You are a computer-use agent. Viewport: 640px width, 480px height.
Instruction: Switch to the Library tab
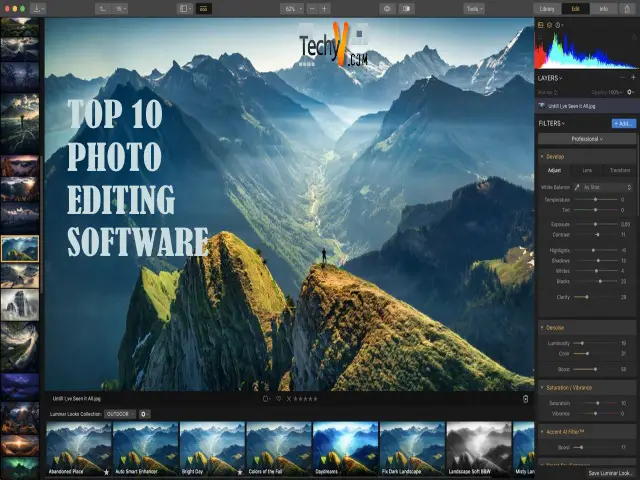point(547,9)
